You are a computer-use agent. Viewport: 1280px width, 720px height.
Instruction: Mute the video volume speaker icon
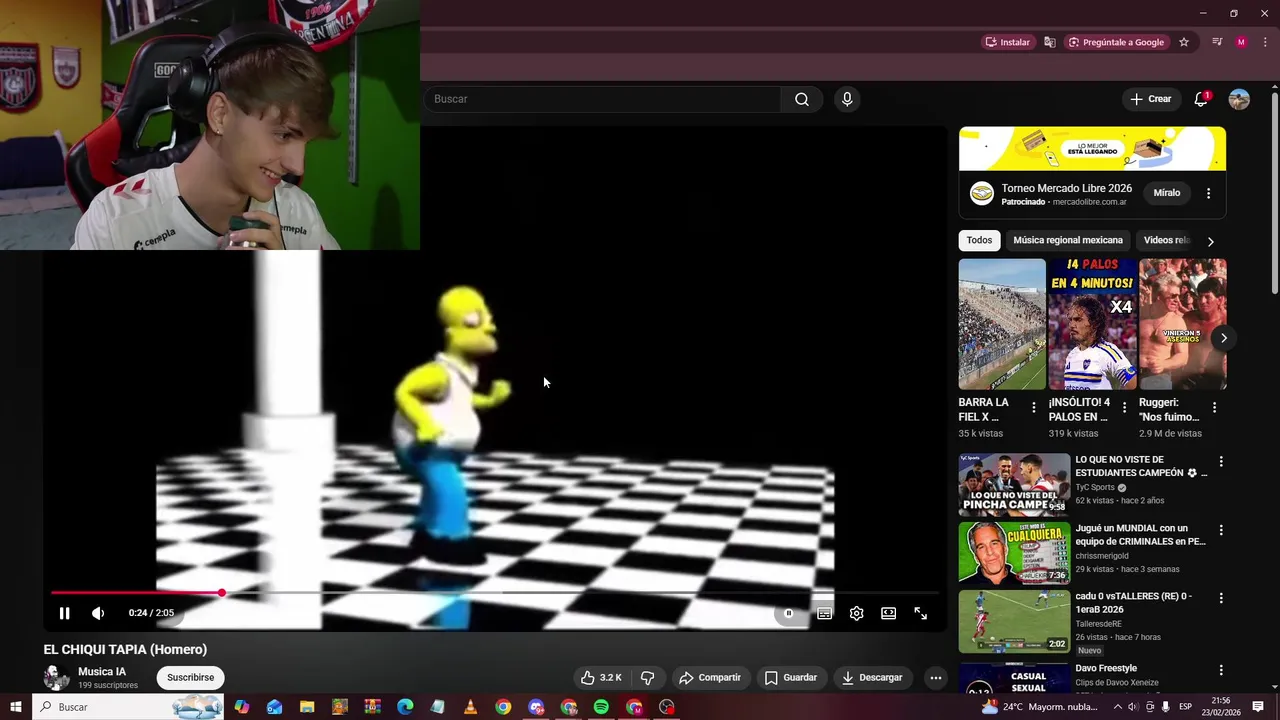point(98,613)
